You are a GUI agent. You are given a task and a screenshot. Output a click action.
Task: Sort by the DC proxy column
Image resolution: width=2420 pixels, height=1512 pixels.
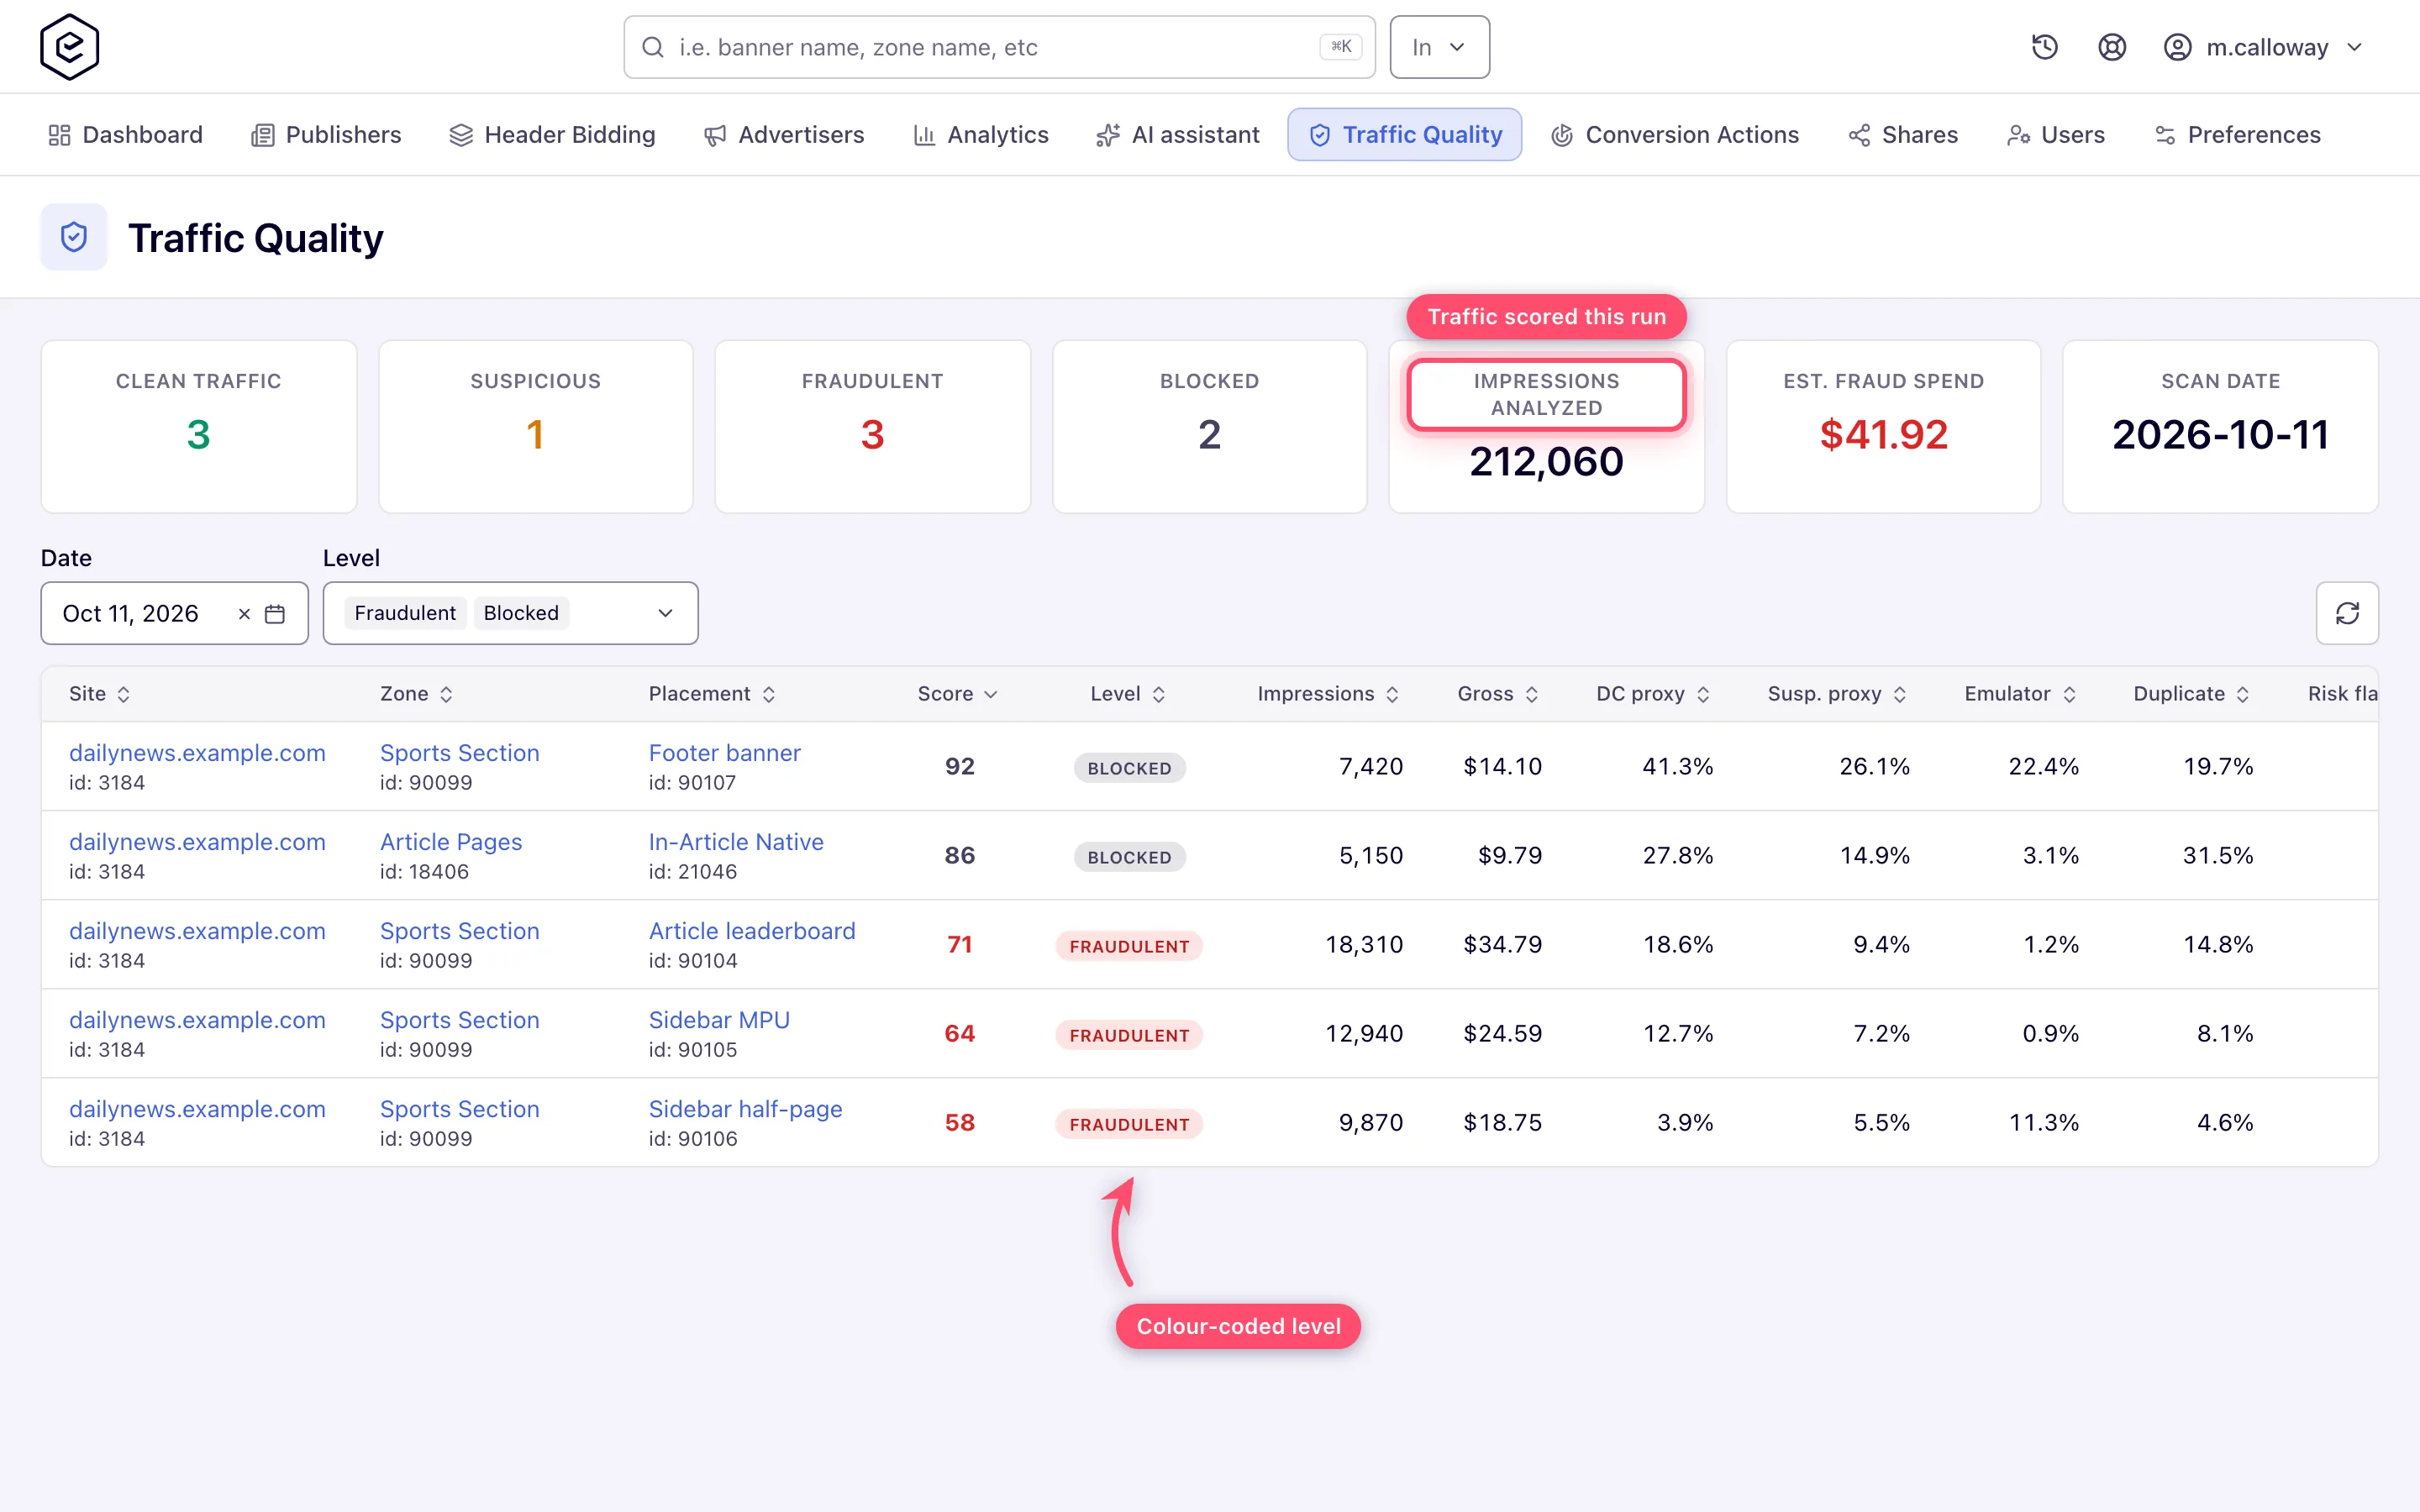coord(1653,694)
